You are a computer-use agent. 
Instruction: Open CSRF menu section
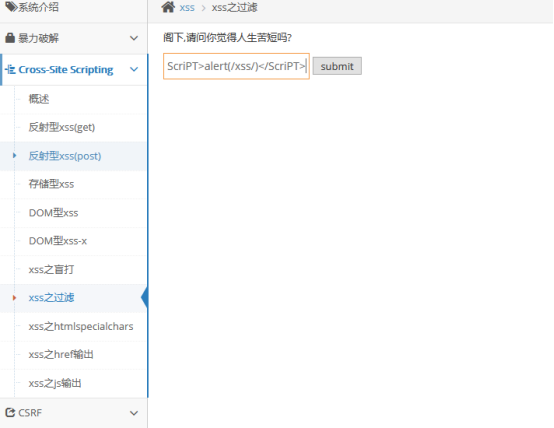73,413
